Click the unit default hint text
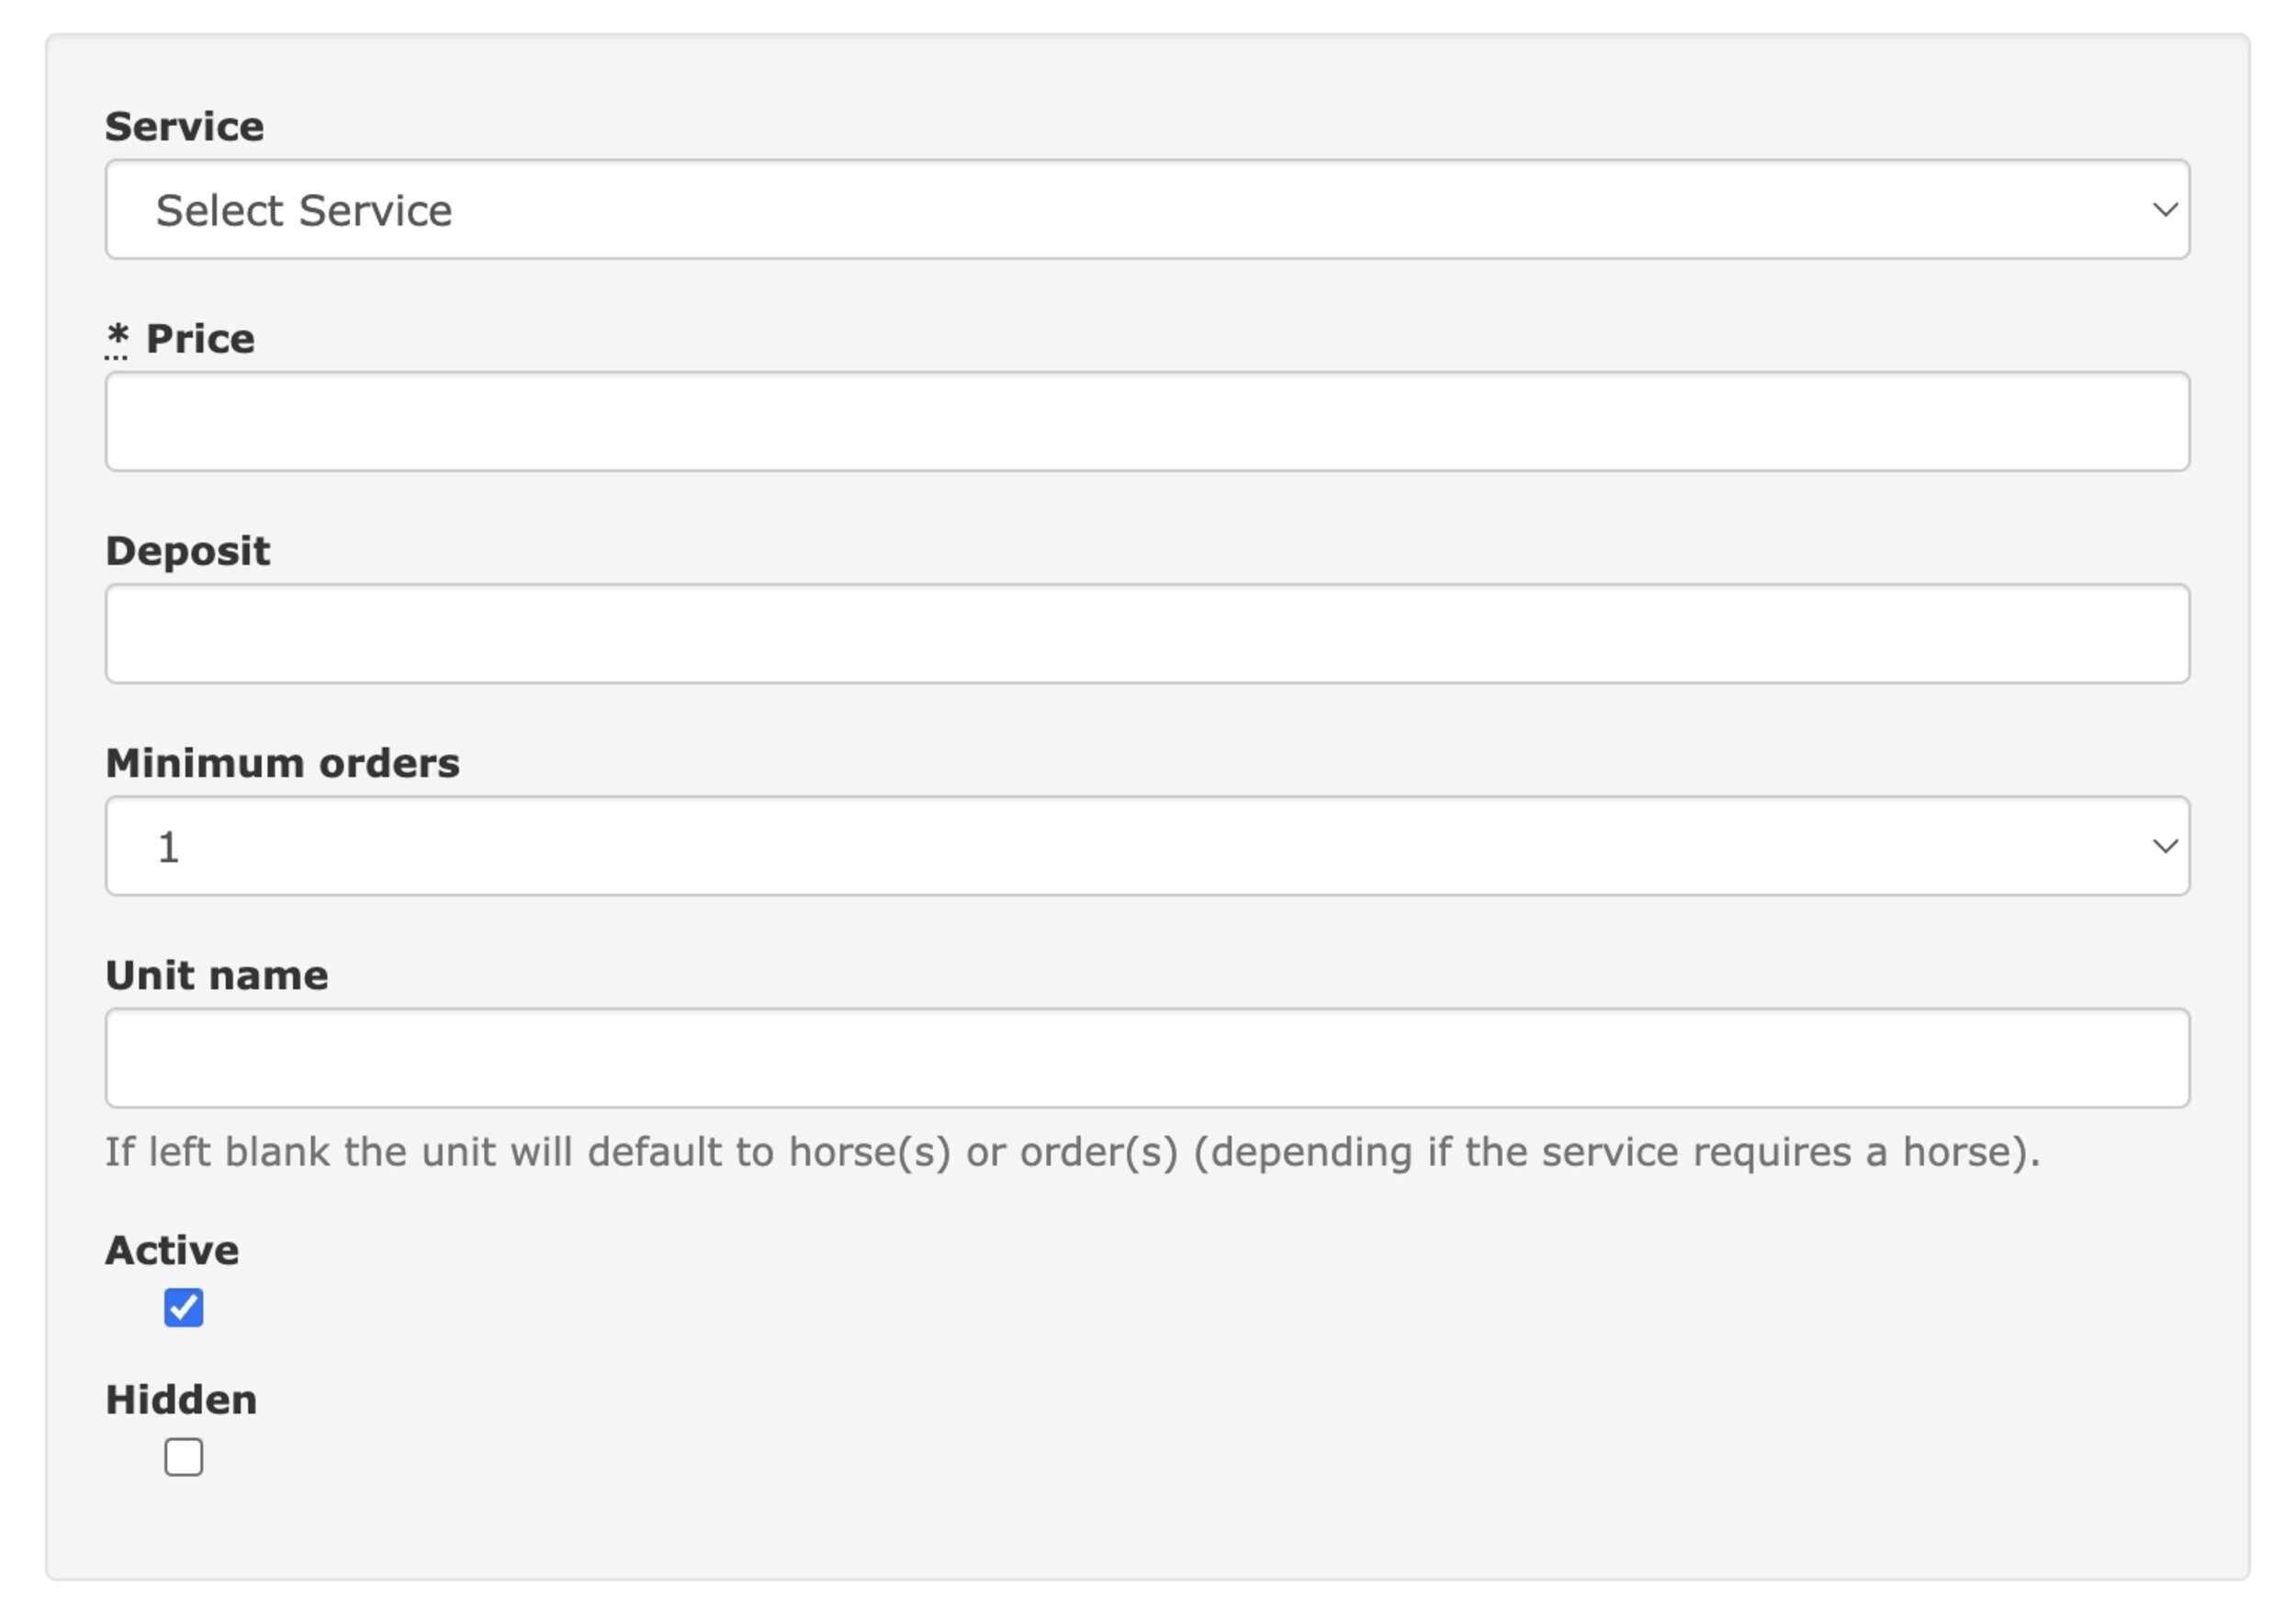The image size is (2296, 1608). (x=1072, y=1152)
